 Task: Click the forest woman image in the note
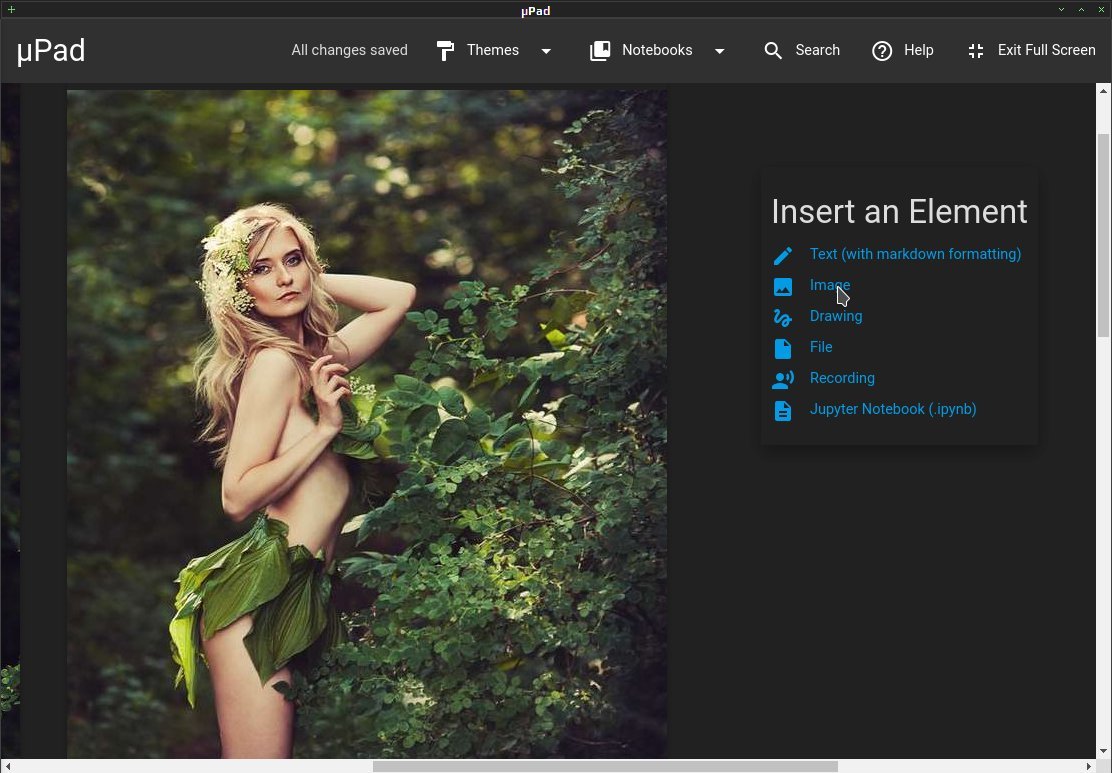(x=367, y=423)
